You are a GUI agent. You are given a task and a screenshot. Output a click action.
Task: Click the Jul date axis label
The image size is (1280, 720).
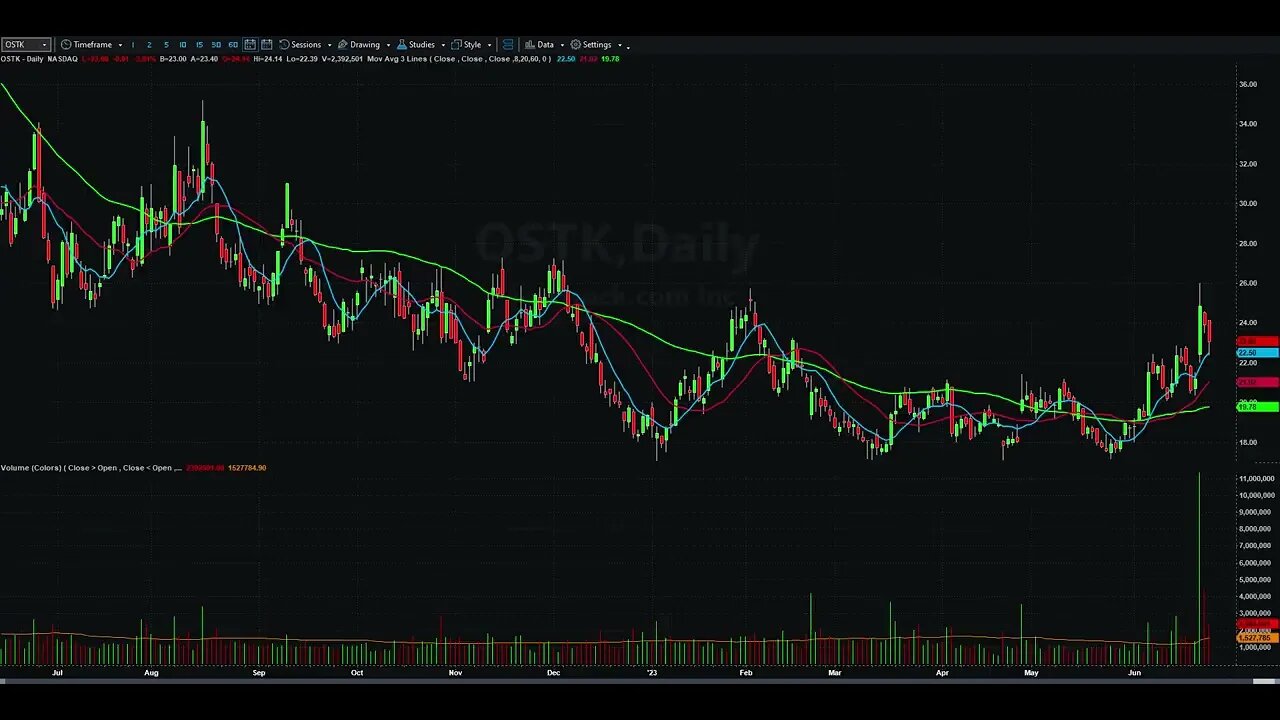[x=57, y=673]
